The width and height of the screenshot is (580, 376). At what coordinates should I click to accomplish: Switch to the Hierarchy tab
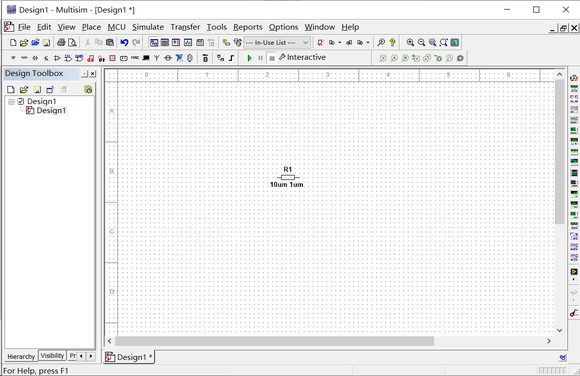[21, 356]
